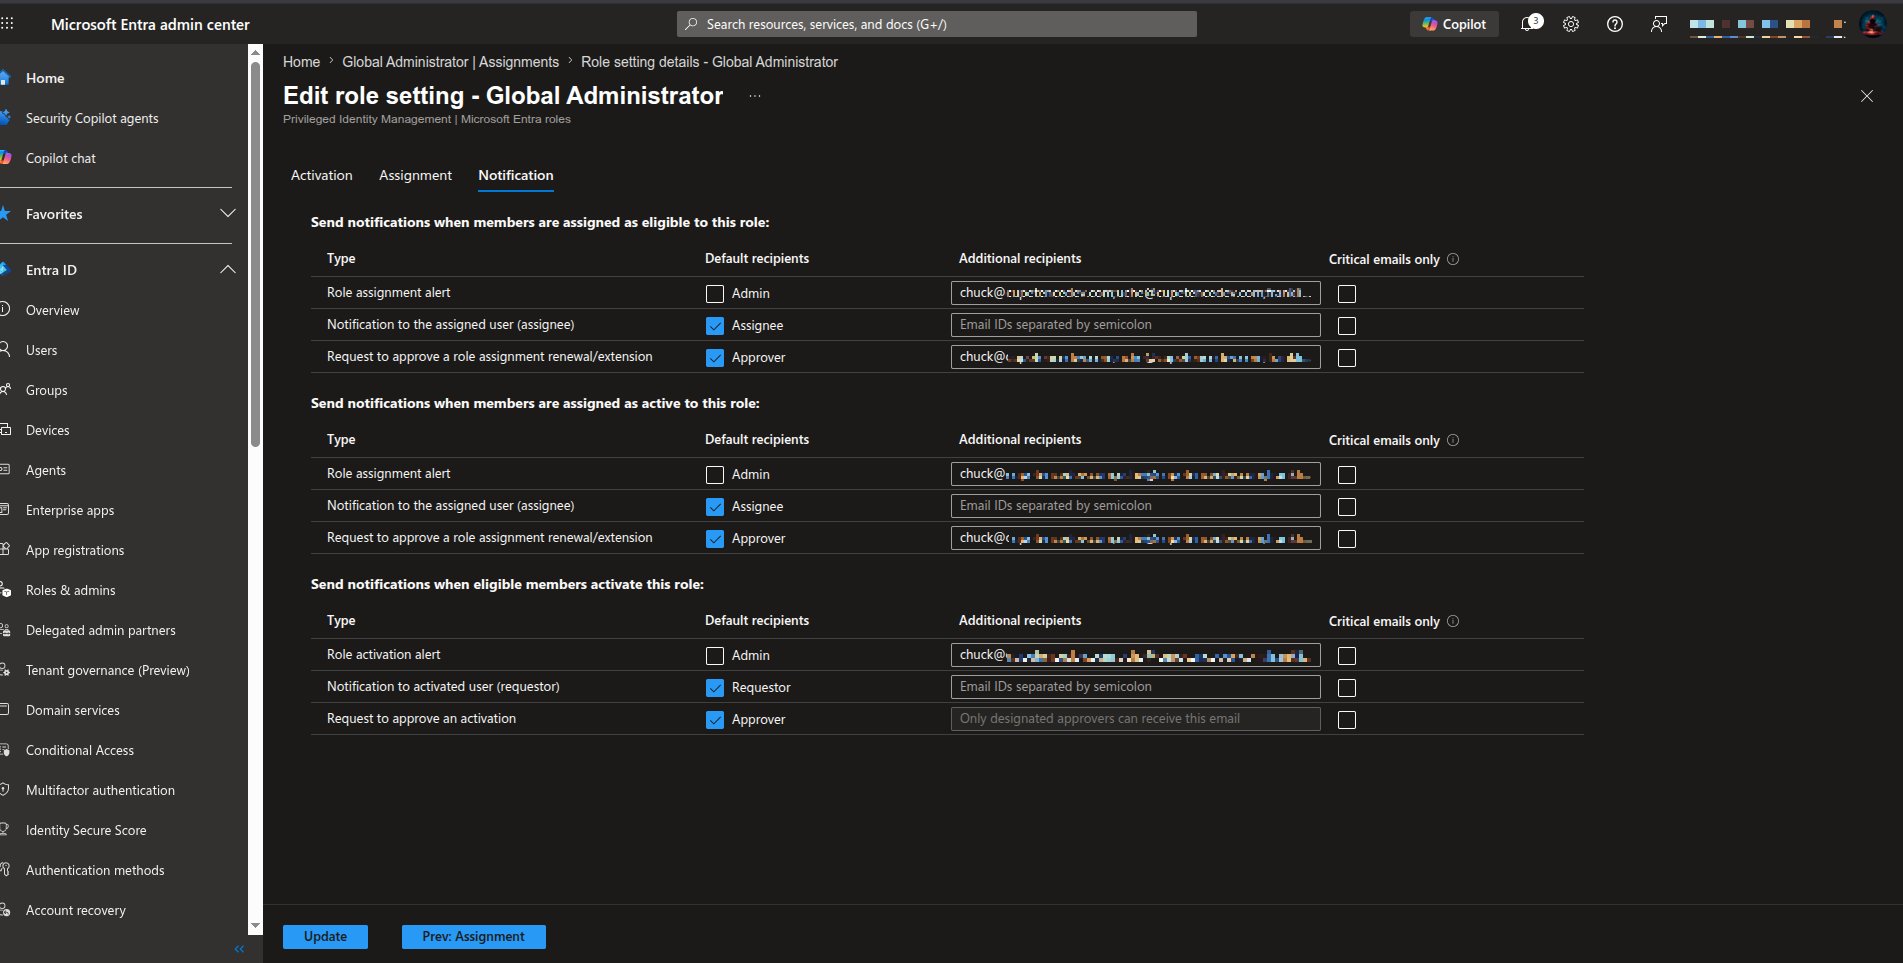The height and width of the screenshot is (963, 1903).
Task: Open Security Copilot agents
Action: pos(92,118)
